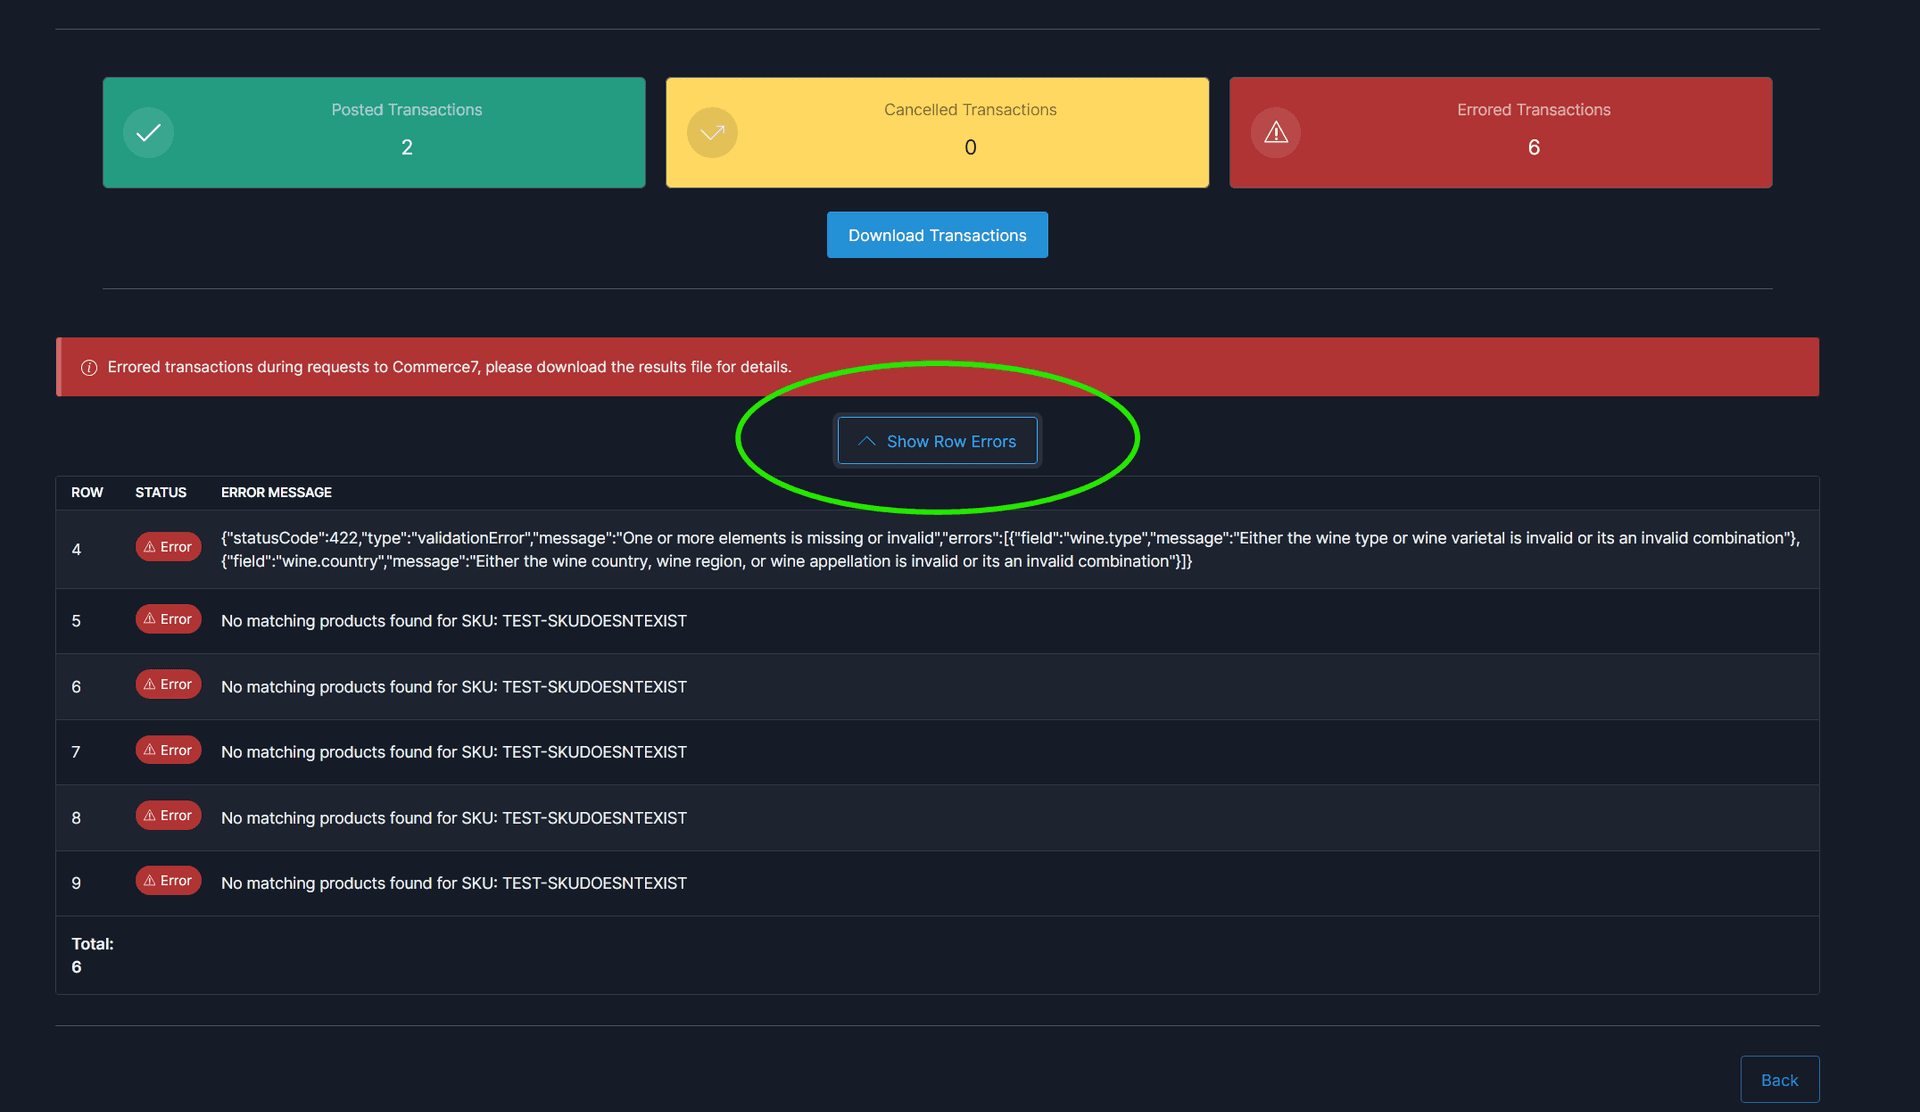The height and width of the screenshot is (1112, 1920).
Task: Click the Errored Transactions warning triangle icon
Action: pyautogui.click(x=1276, y=132)
